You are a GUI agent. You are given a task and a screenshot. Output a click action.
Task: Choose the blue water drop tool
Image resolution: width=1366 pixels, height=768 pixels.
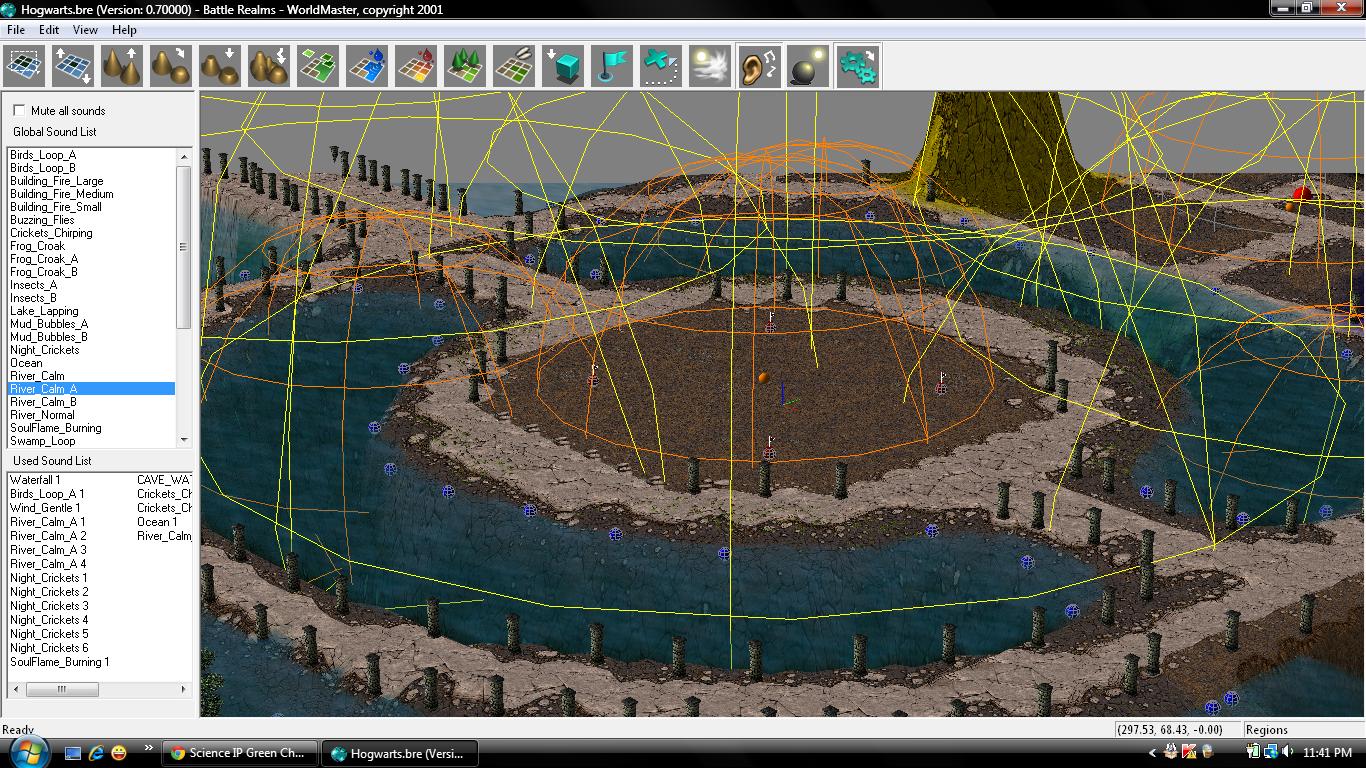point(367,66)
